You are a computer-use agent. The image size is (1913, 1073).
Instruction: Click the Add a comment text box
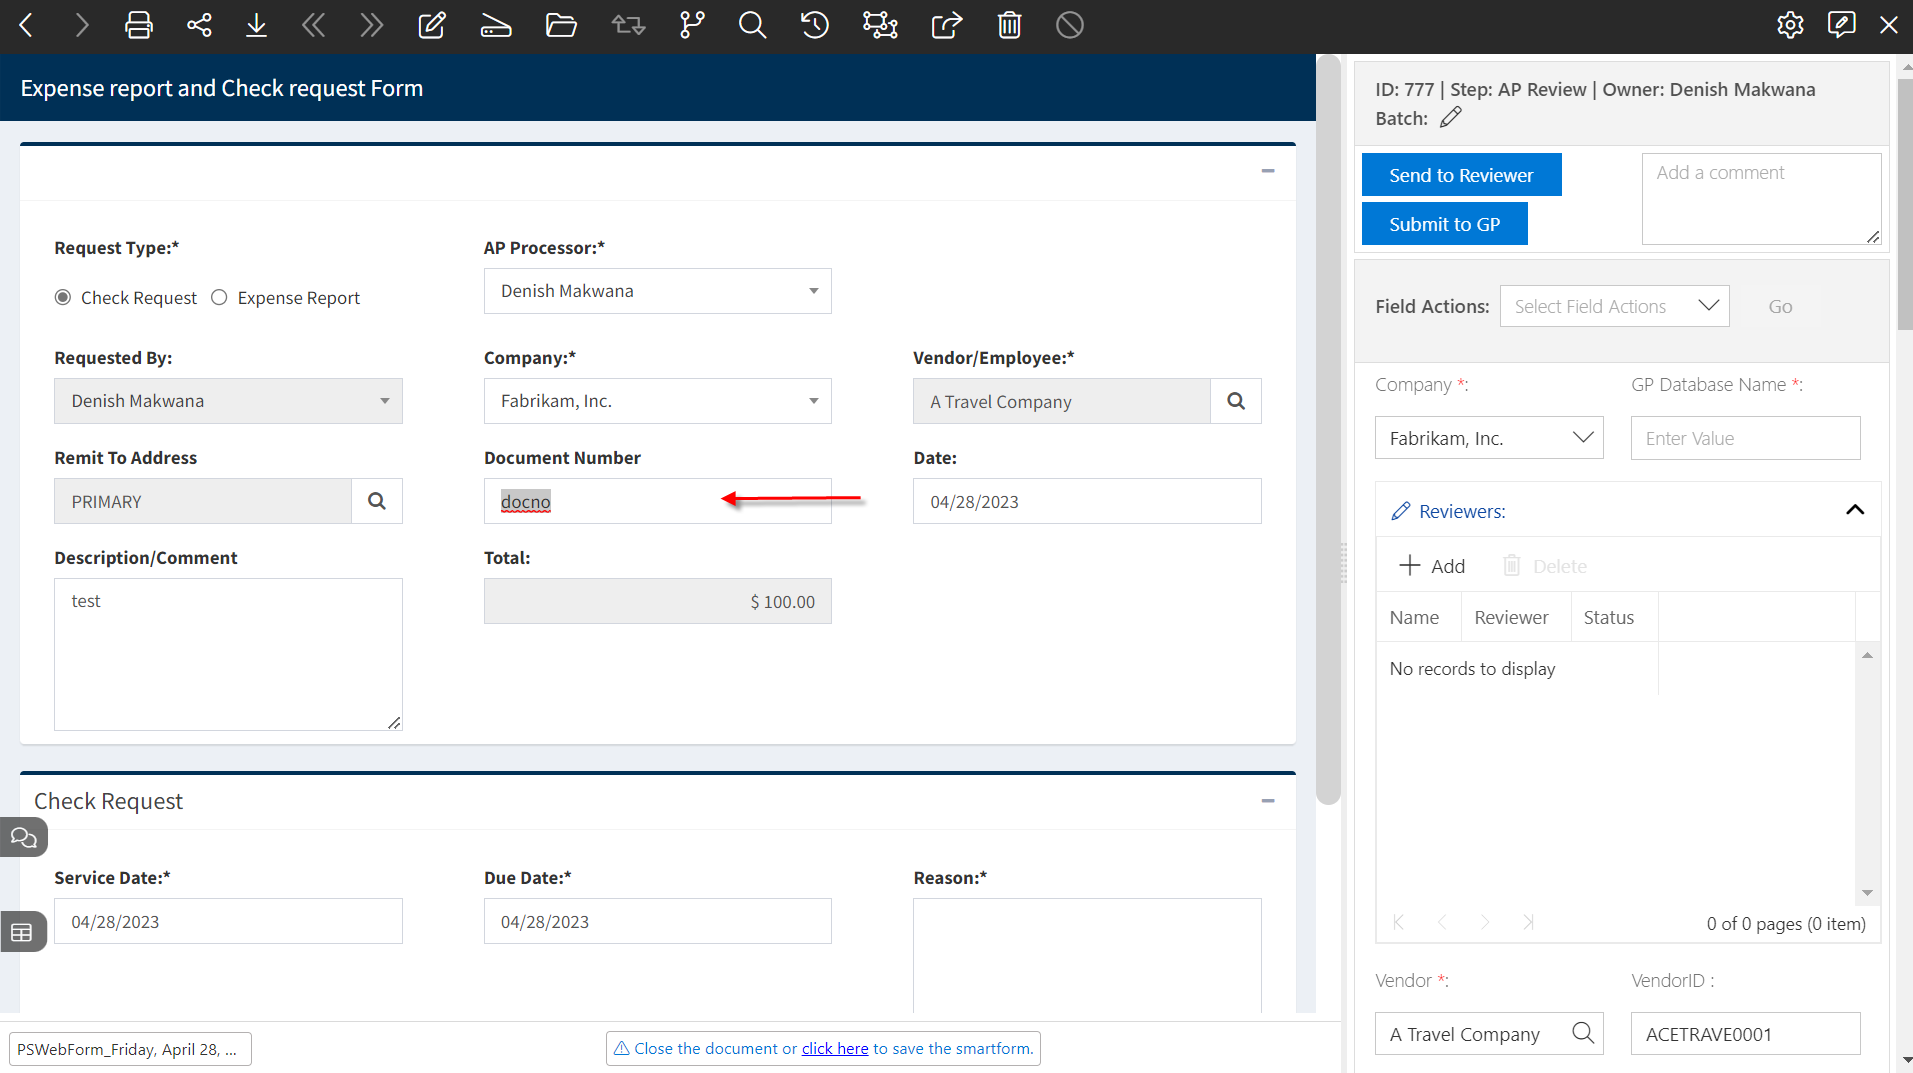[1761, 199]
